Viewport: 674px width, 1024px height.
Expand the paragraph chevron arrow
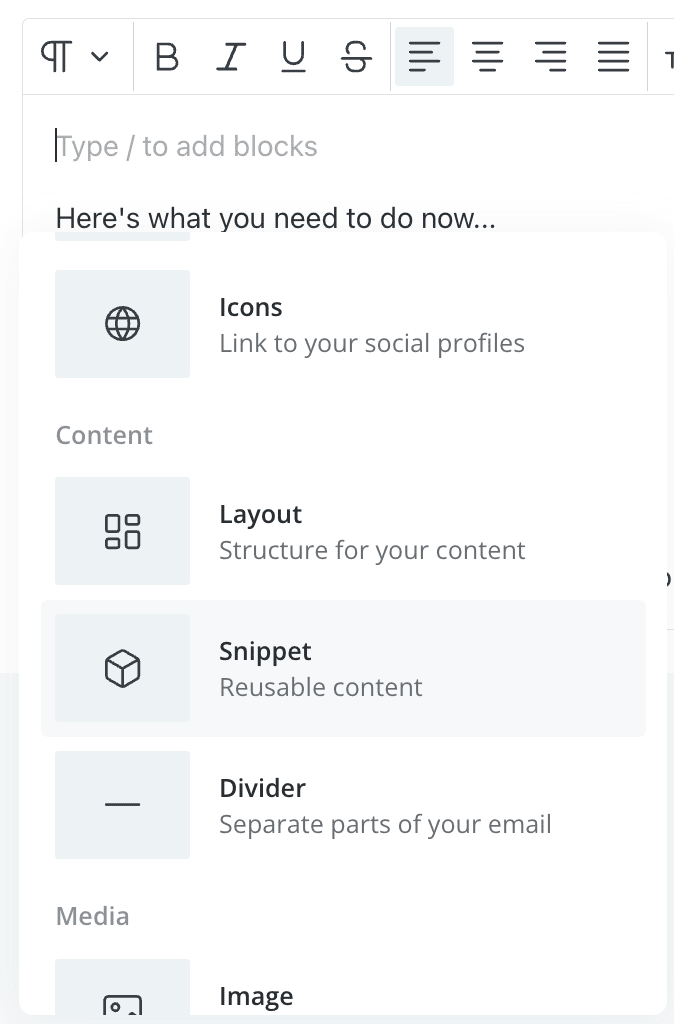coord(99,57)
